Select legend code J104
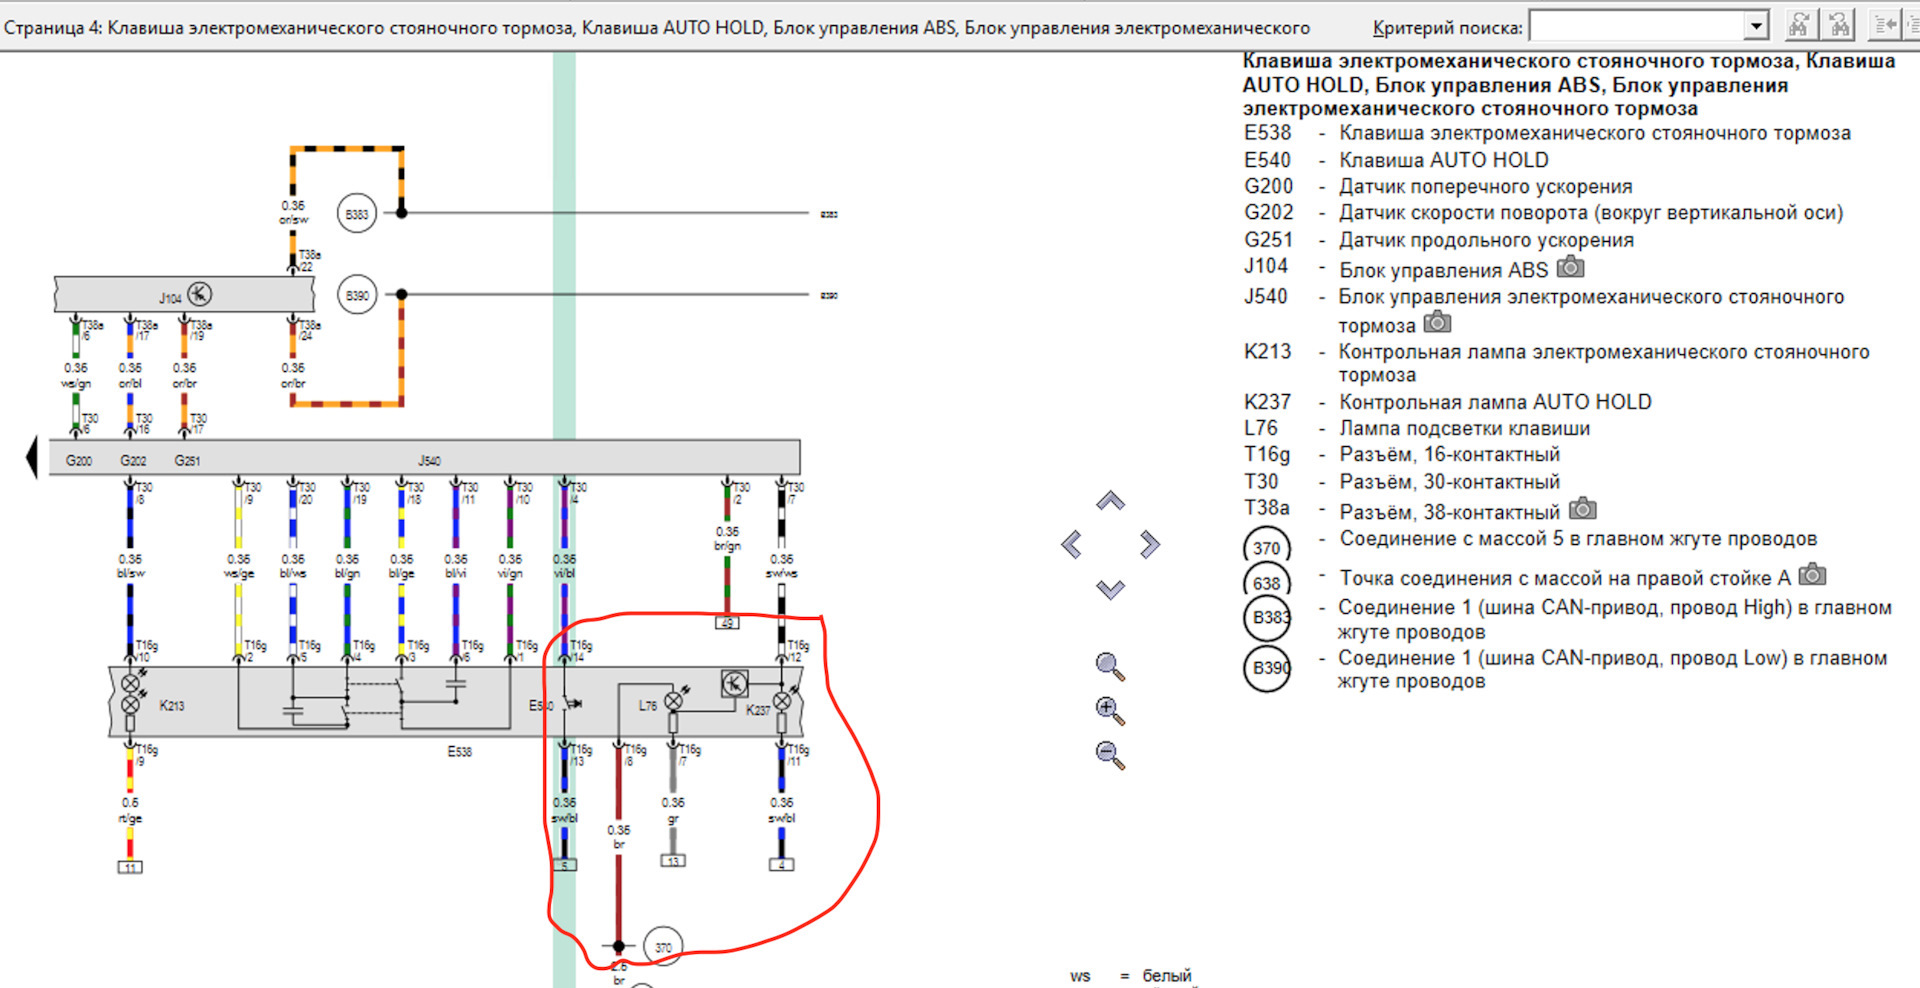Screen dimensions: 1920x988 tap(1266, 266)
